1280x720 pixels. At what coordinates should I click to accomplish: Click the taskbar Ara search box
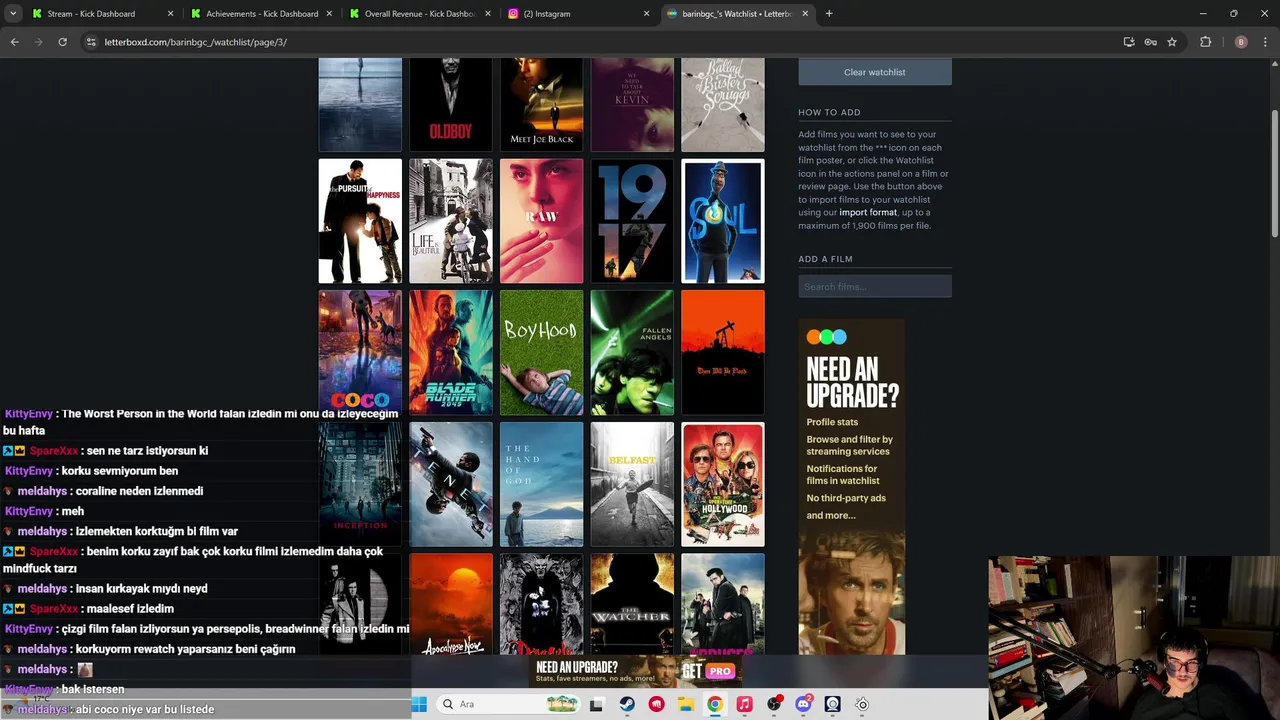508,704
